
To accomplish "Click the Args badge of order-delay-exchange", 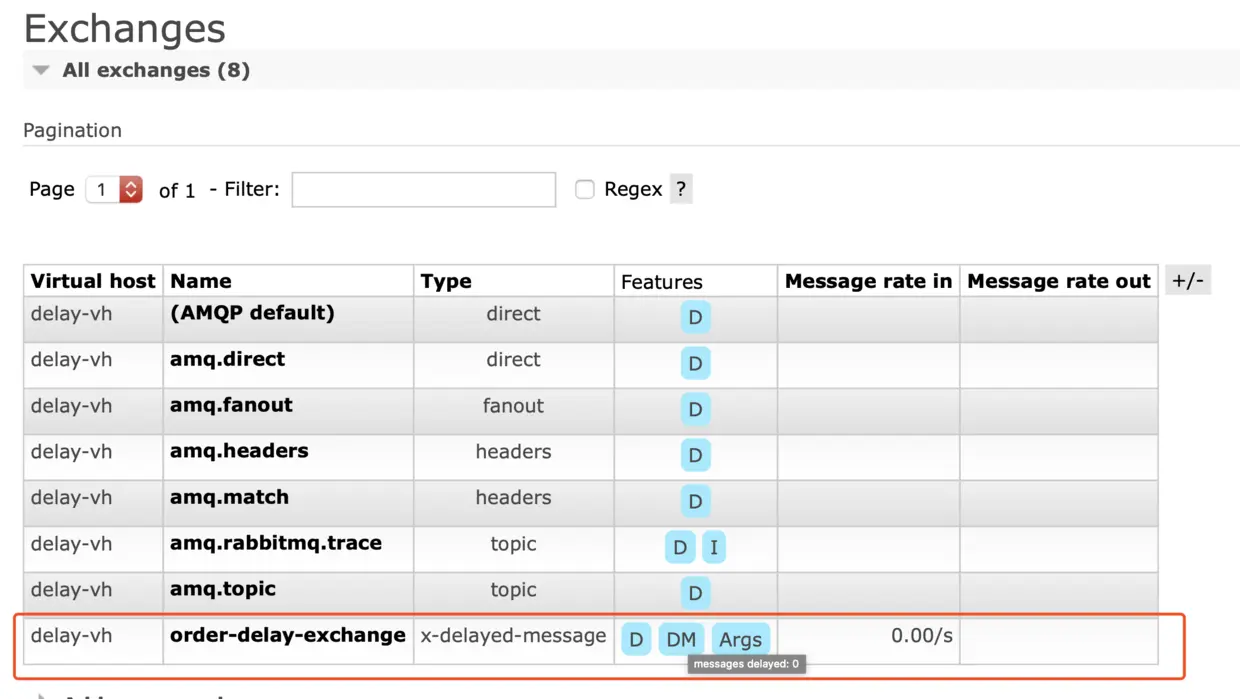I will pyautogui.click(x=740, y=639).
